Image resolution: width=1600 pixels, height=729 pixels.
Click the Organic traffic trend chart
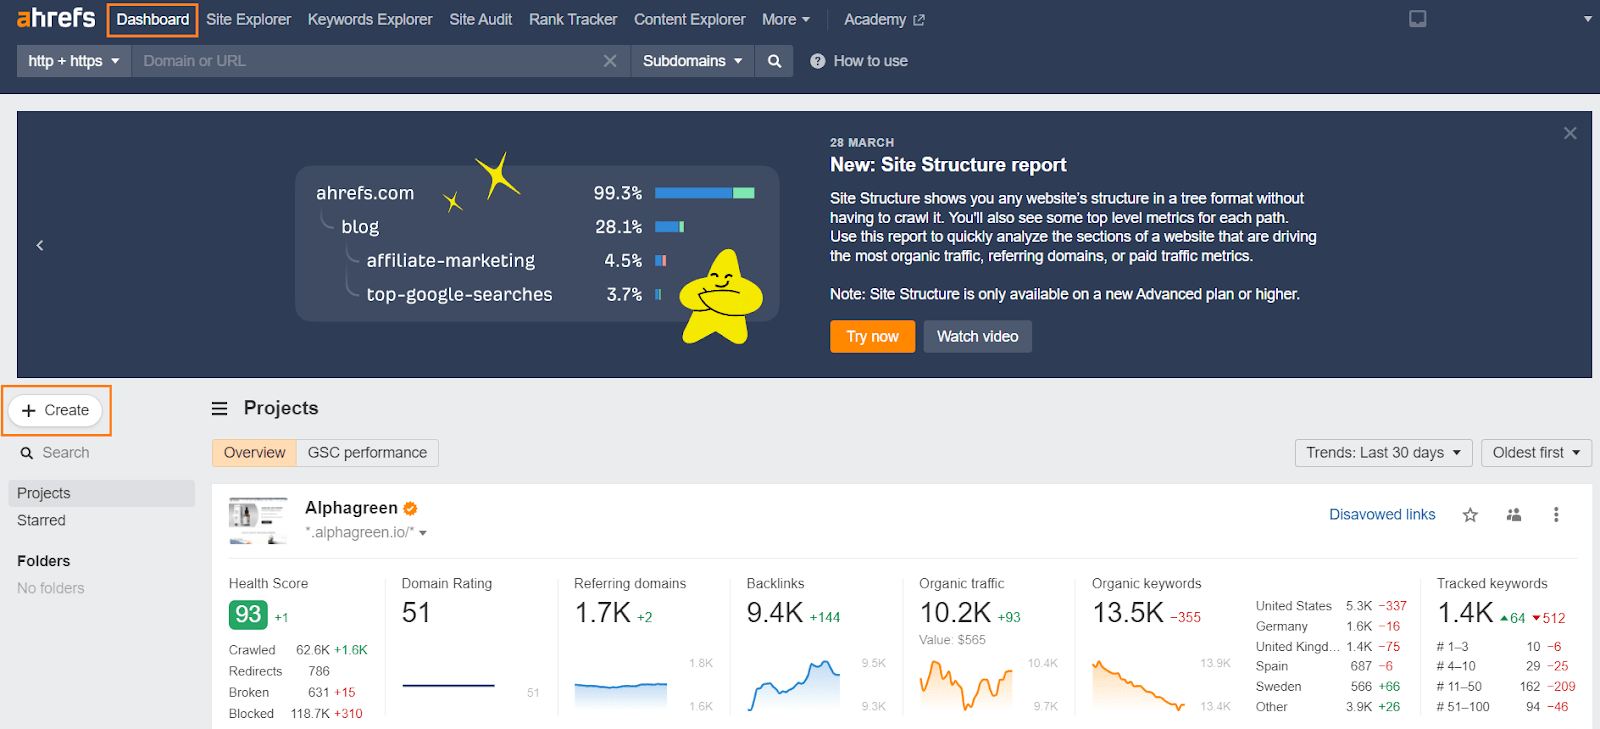click(966, 685)
